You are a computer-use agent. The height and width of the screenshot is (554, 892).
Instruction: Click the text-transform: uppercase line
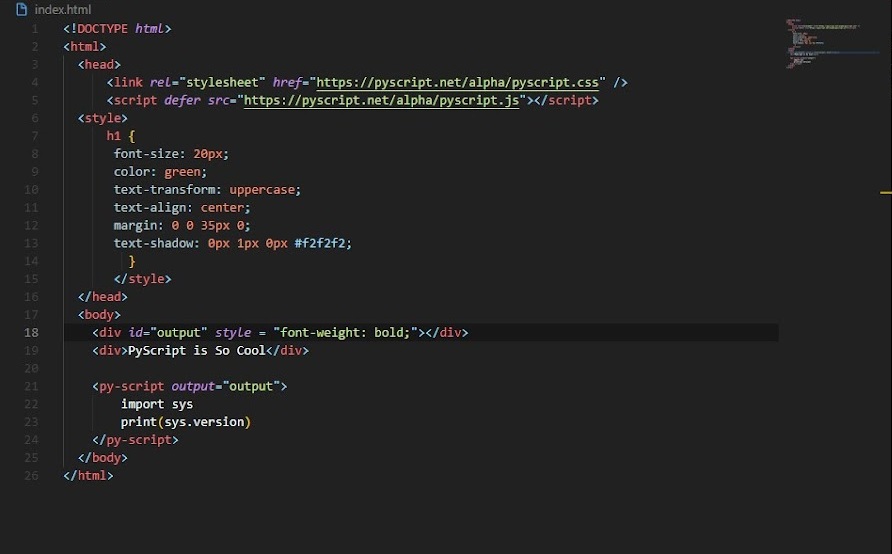tap(207, 189)
